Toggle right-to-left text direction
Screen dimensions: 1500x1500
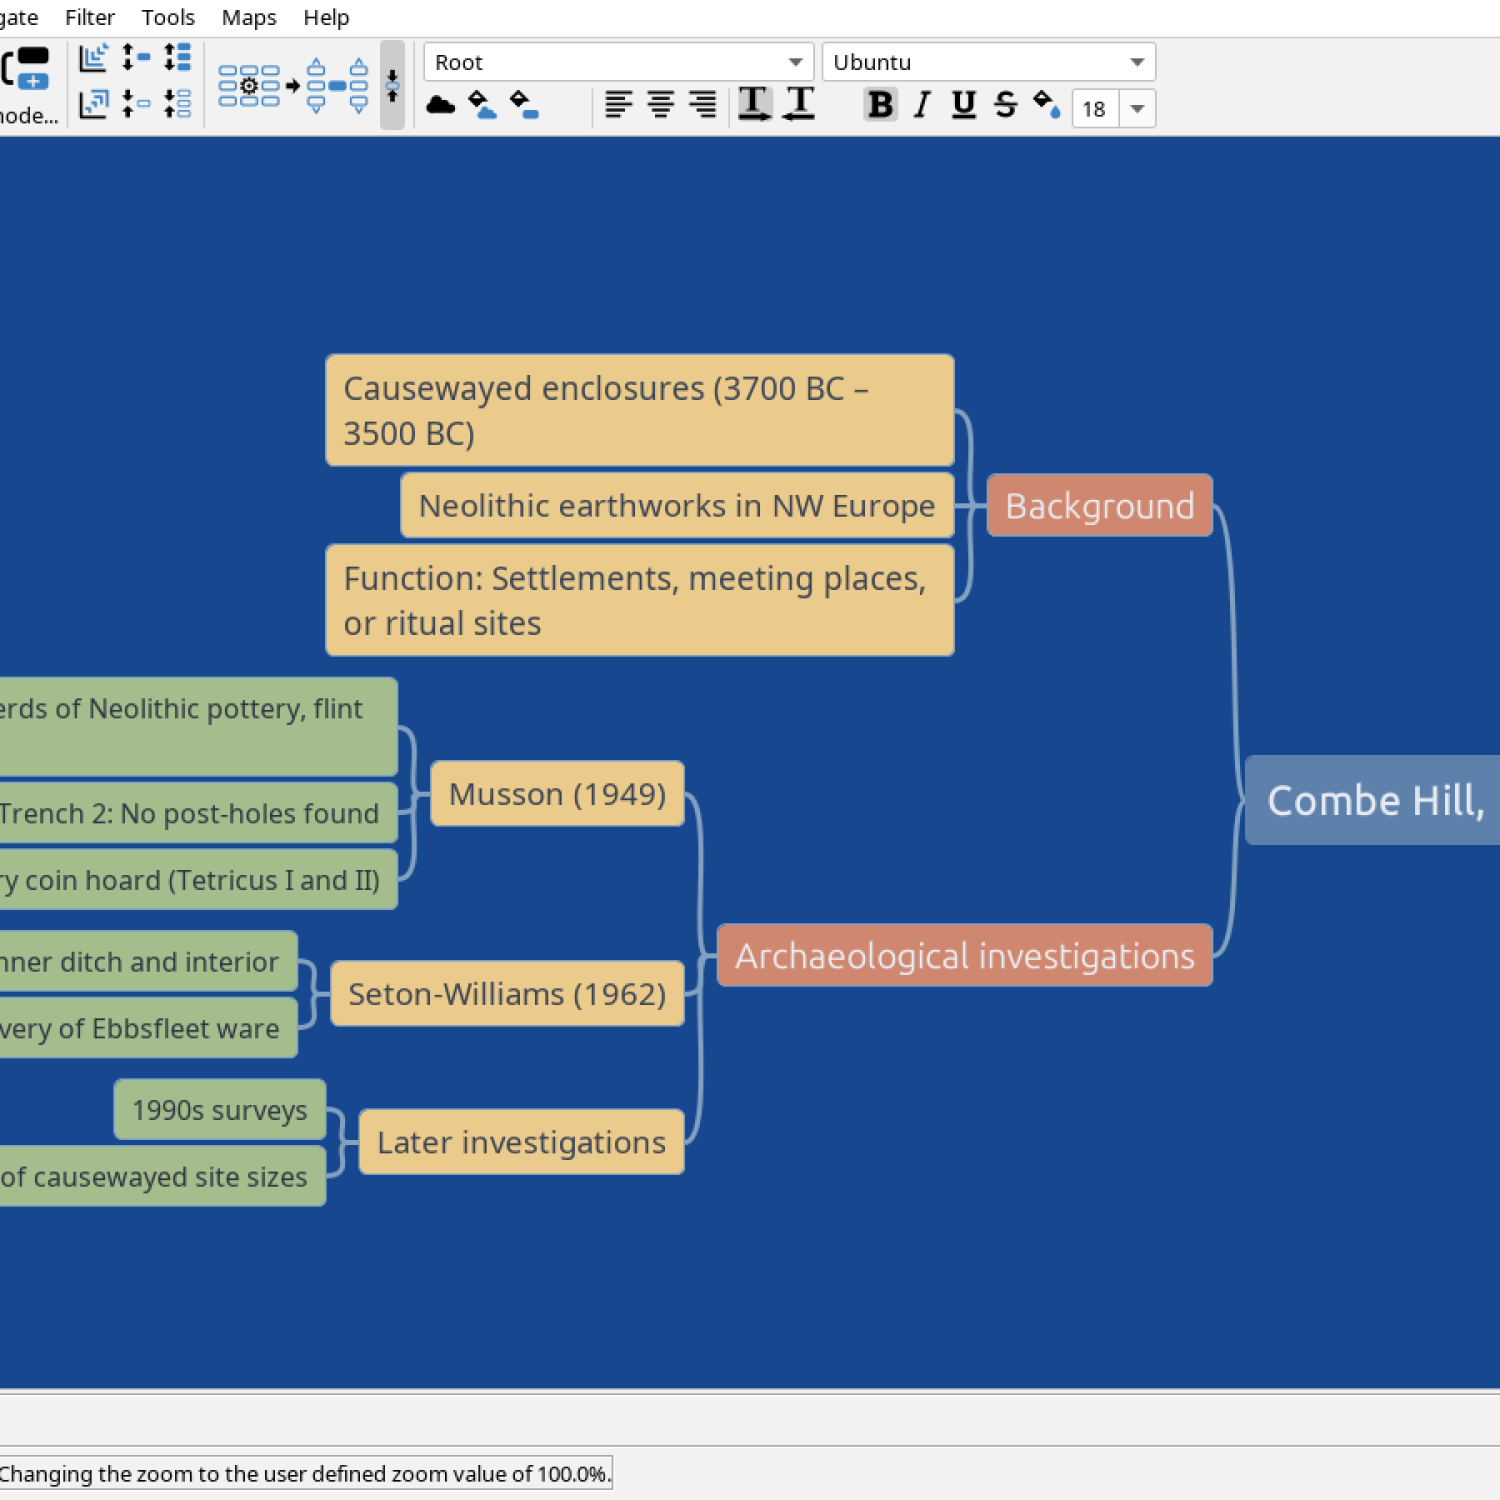click(798, 104)
